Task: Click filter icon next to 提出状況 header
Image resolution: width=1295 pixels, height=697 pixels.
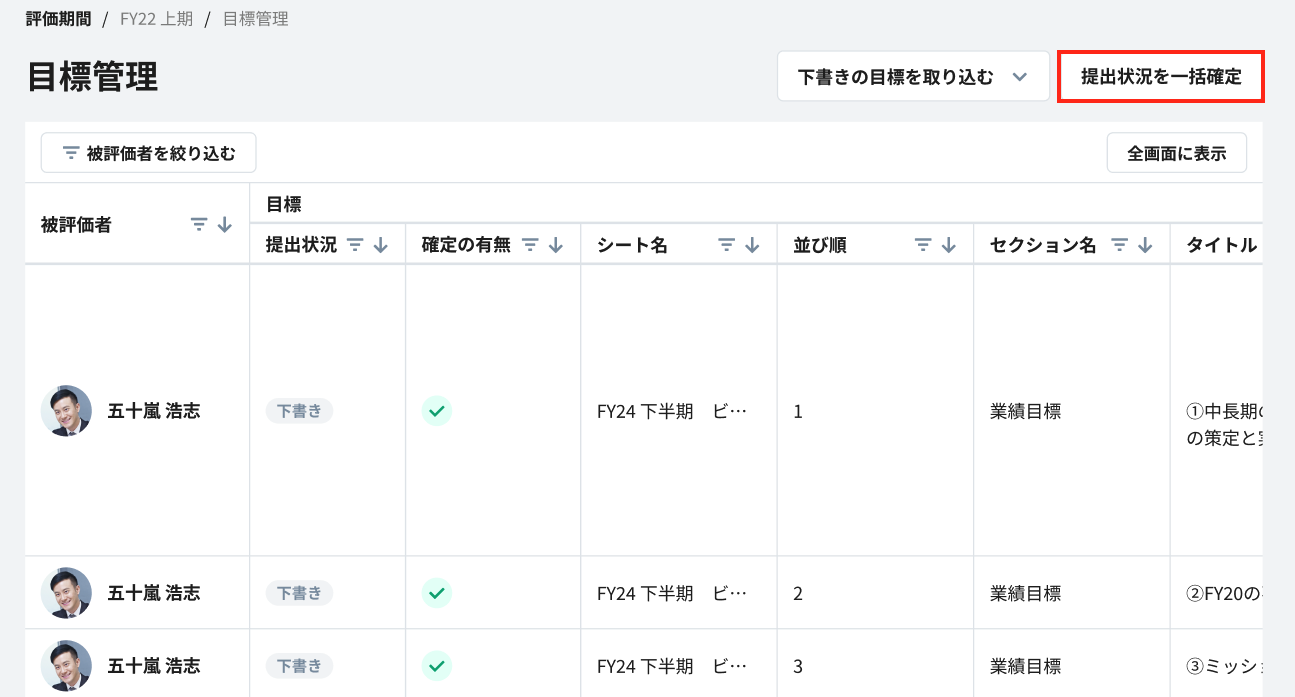Action: (355, 245)
